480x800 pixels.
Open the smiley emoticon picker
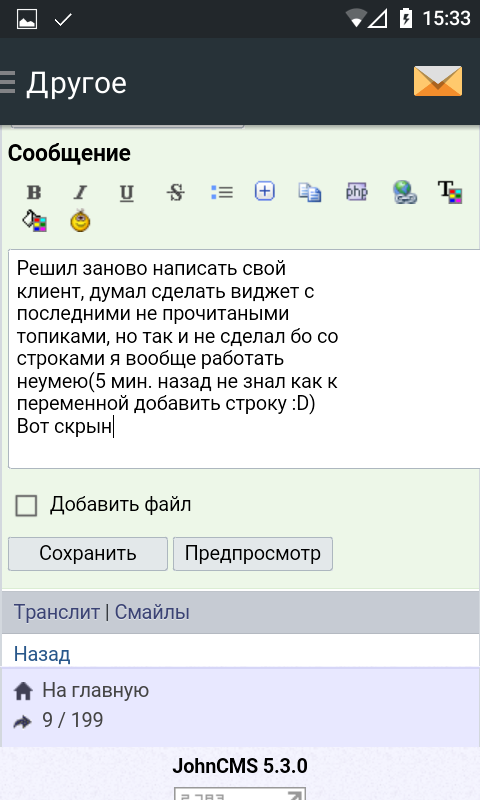(80, 220)
